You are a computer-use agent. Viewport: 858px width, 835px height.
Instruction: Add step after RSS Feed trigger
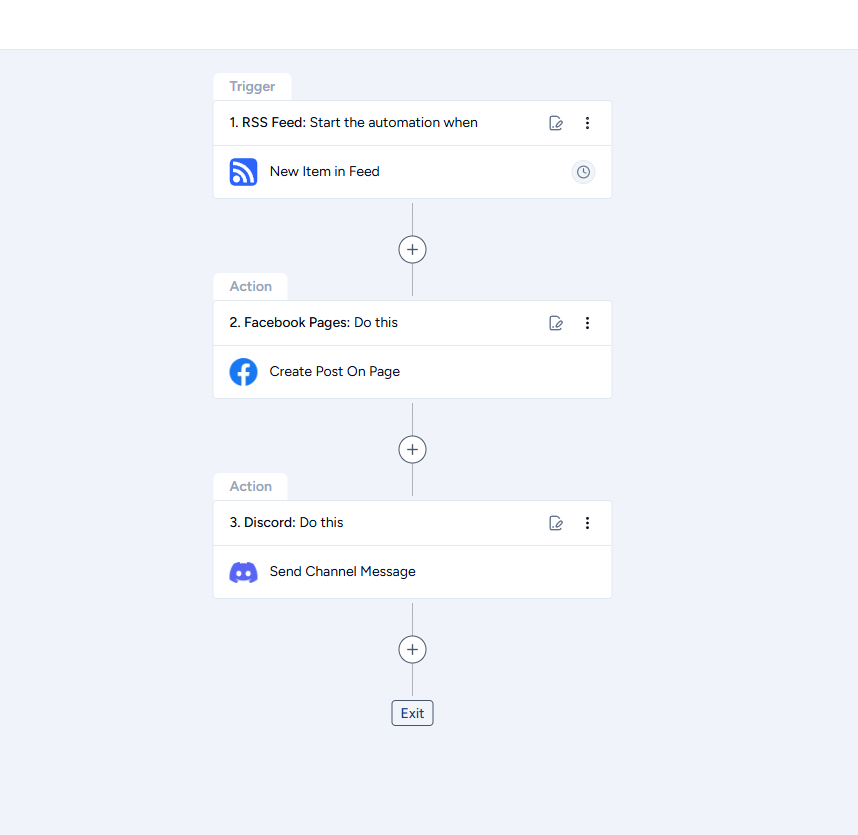pyautogui.click(x=412, y=249)
